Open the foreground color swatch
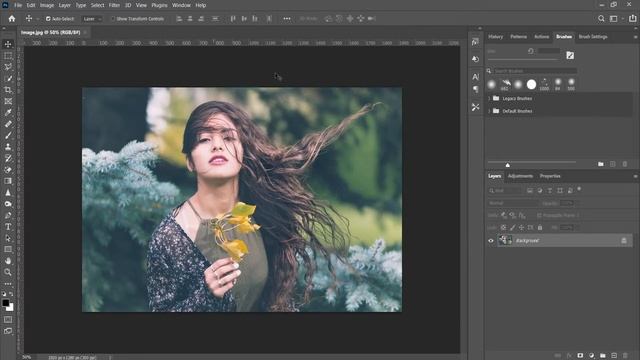Viewport: 640px width, 360px height. click(x=5, y=303)
